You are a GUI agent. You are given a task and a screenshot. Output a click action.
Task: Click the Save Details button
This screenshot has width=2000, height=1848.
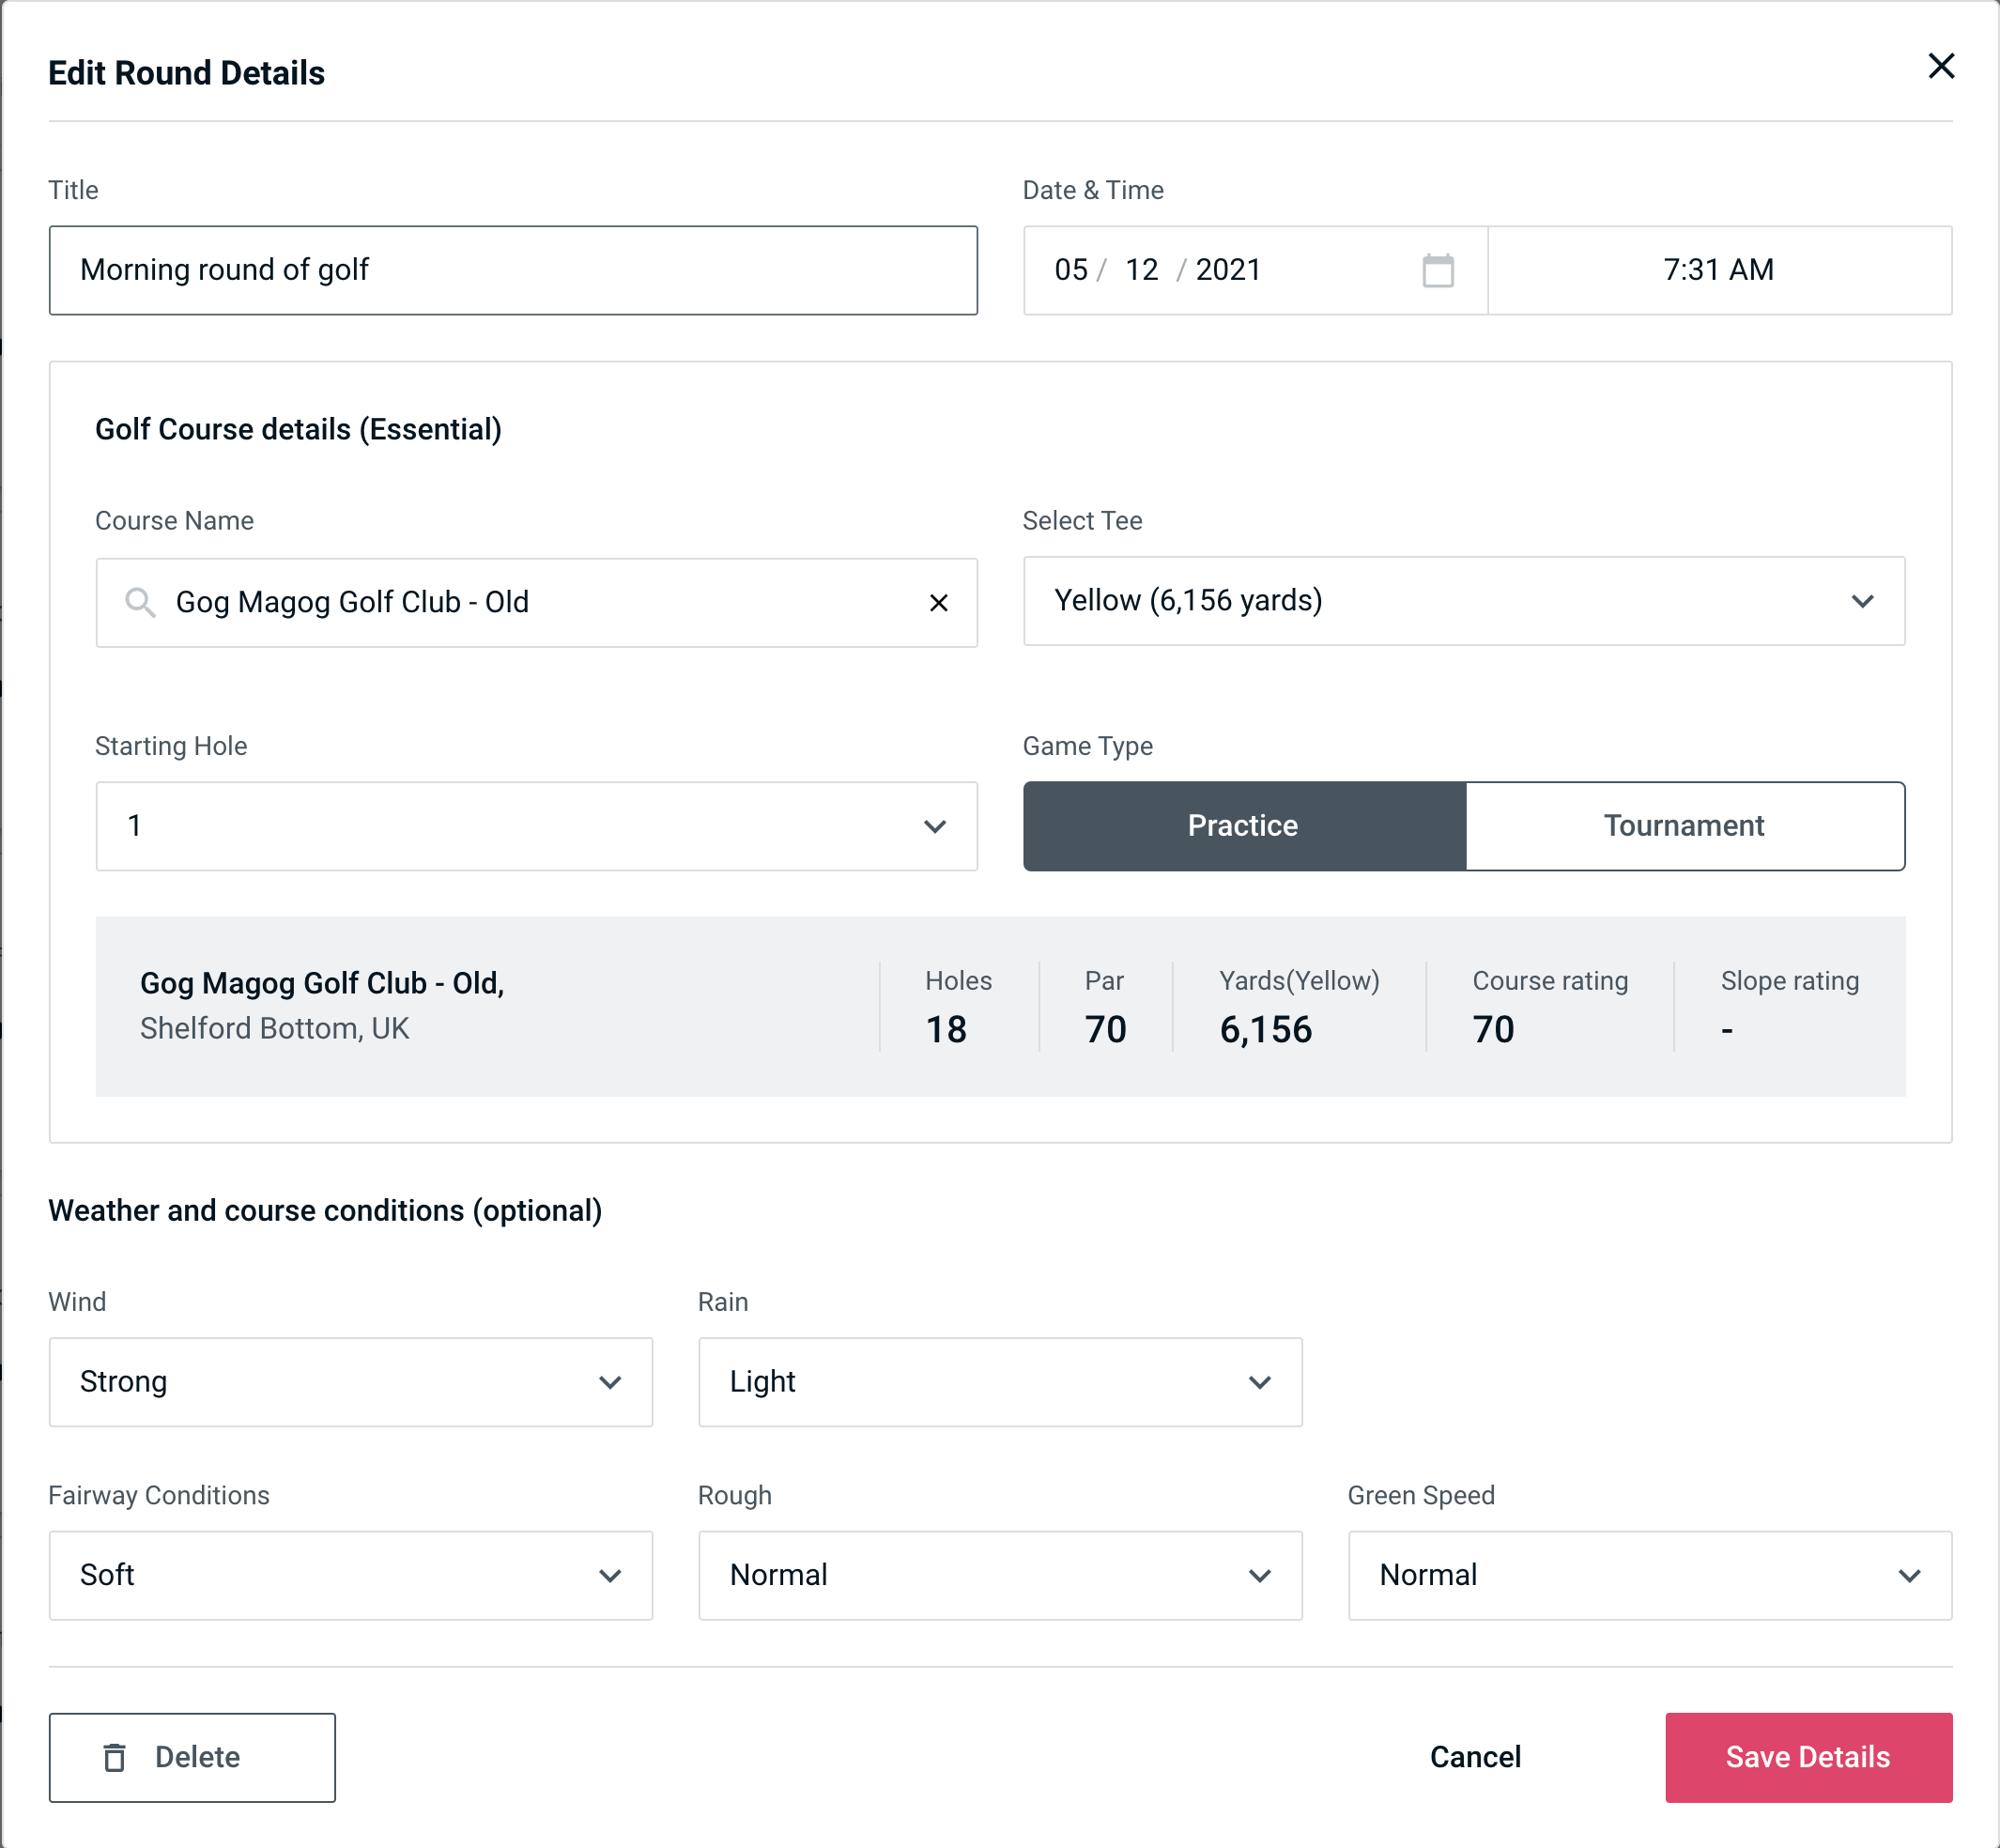coord(1807,1756)
